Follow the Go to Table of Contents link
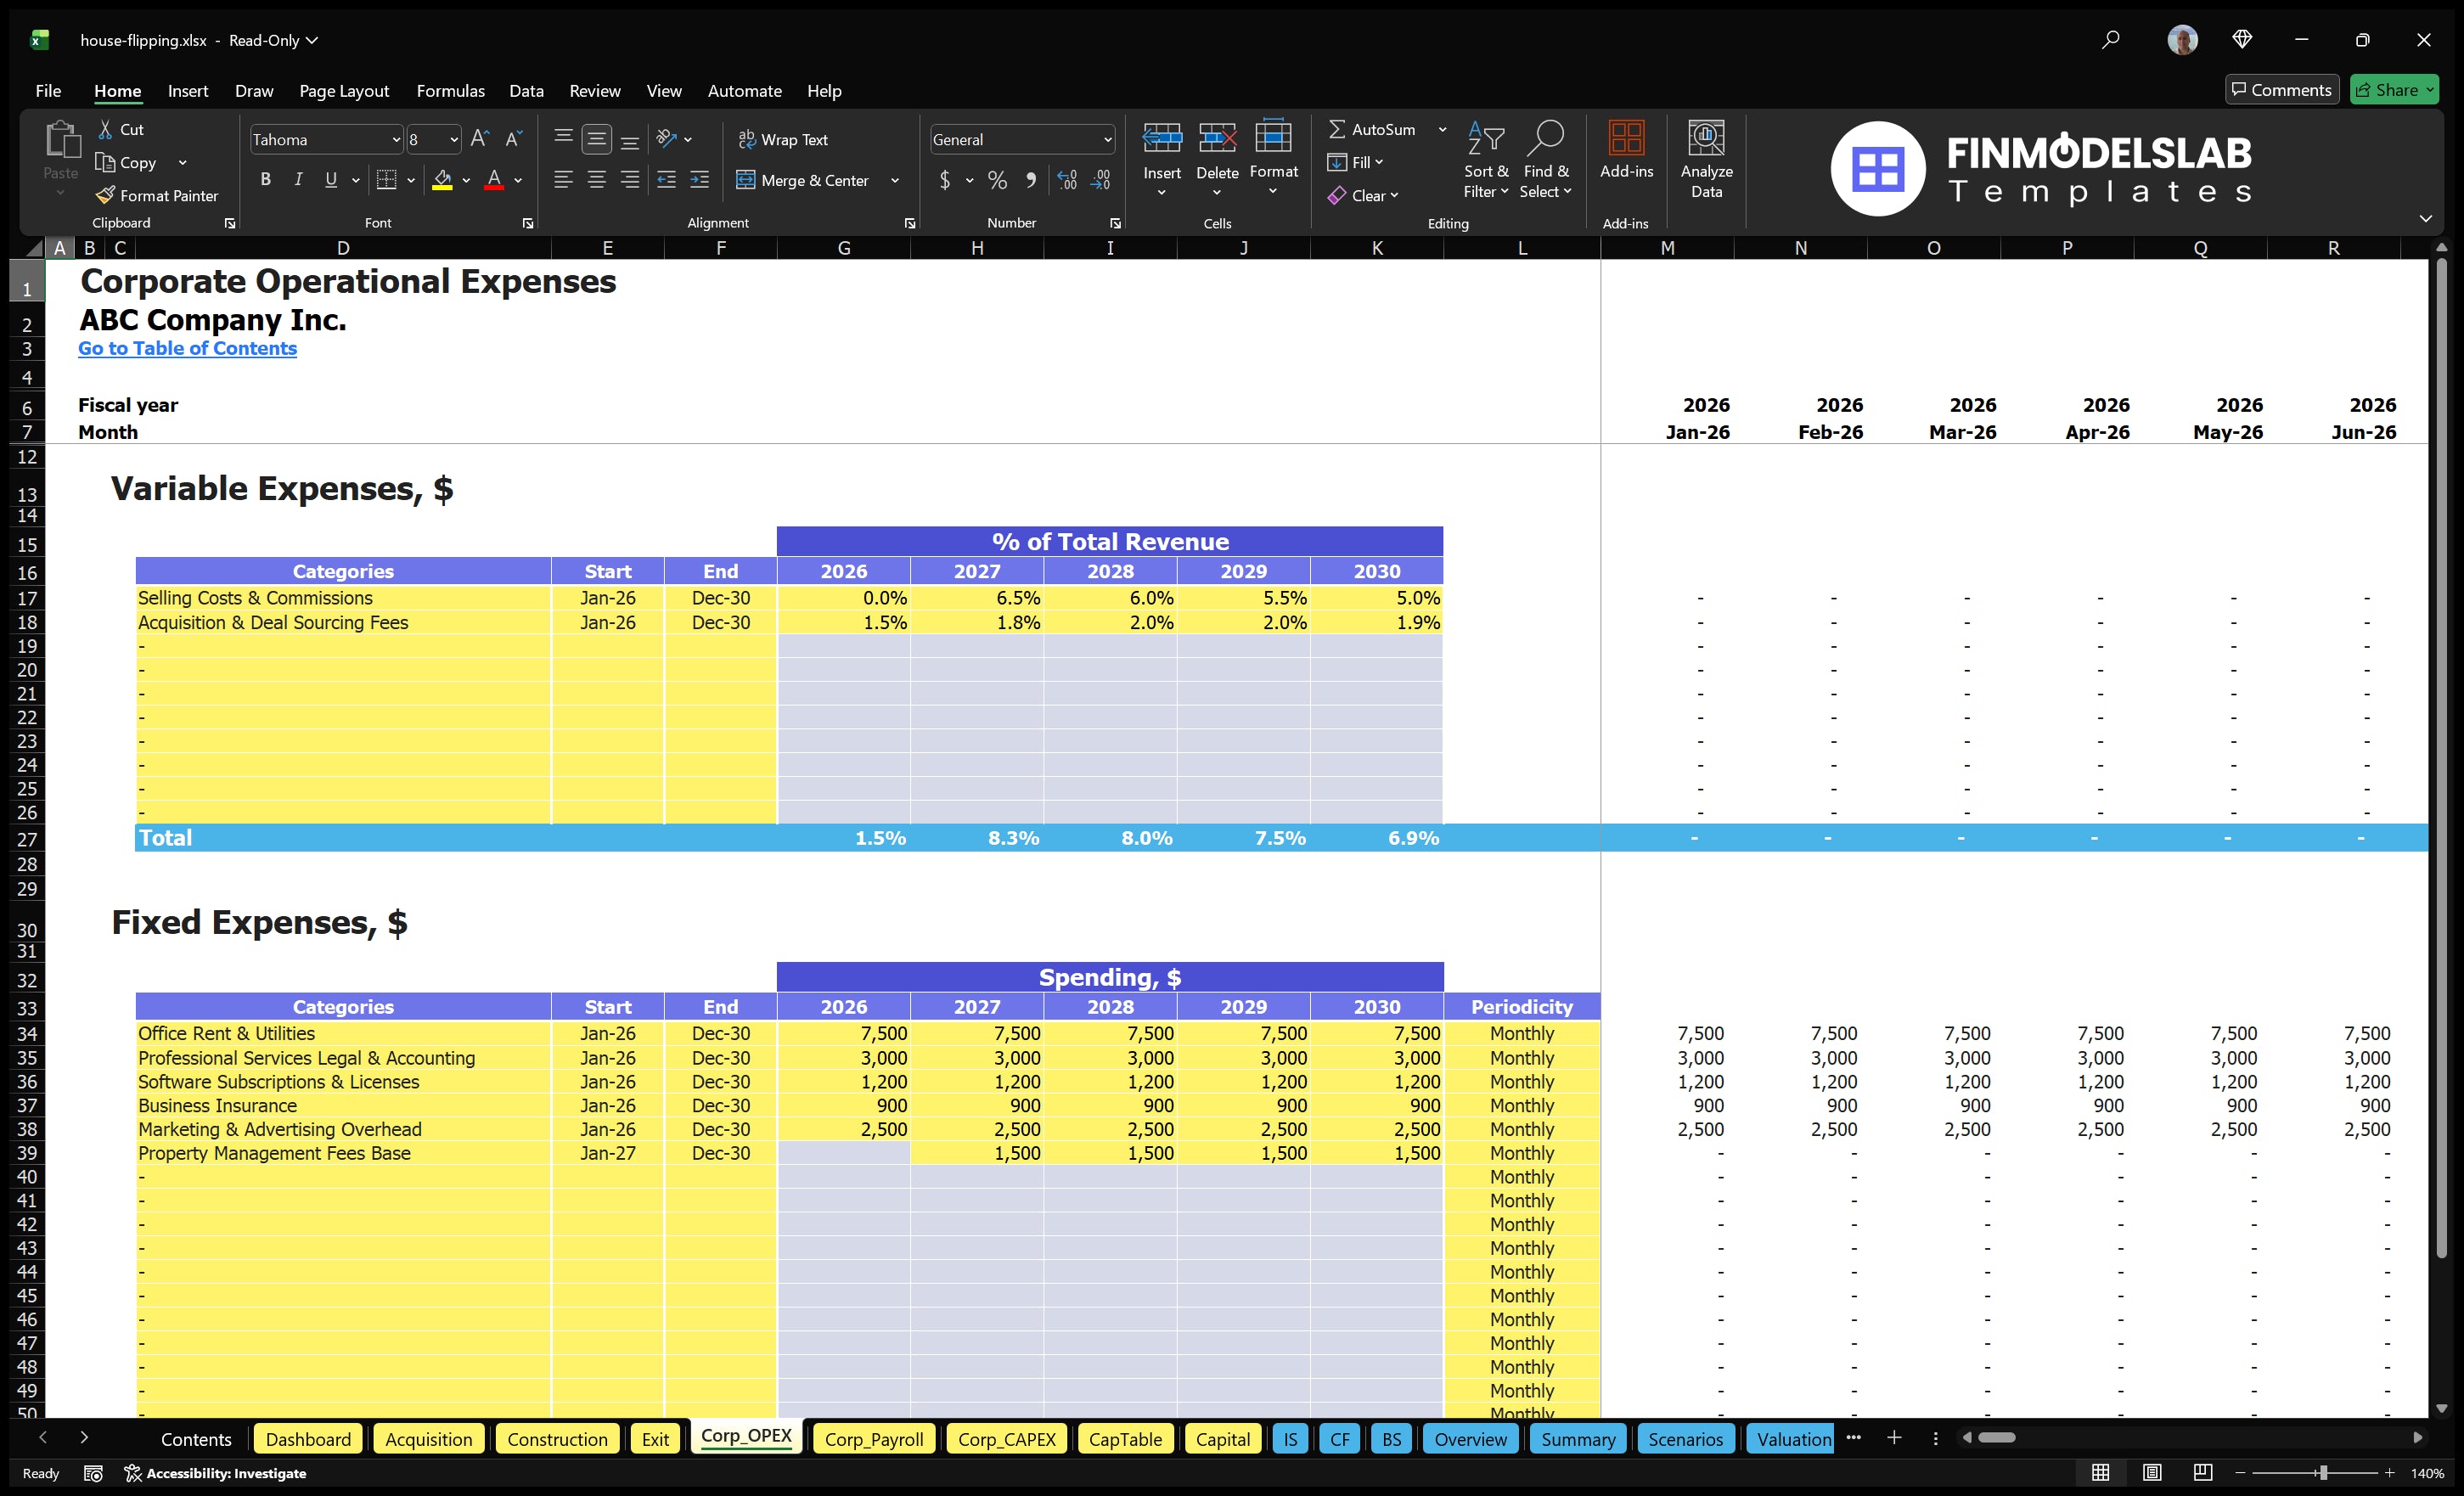2464x1496 pixels. [187, 348]
